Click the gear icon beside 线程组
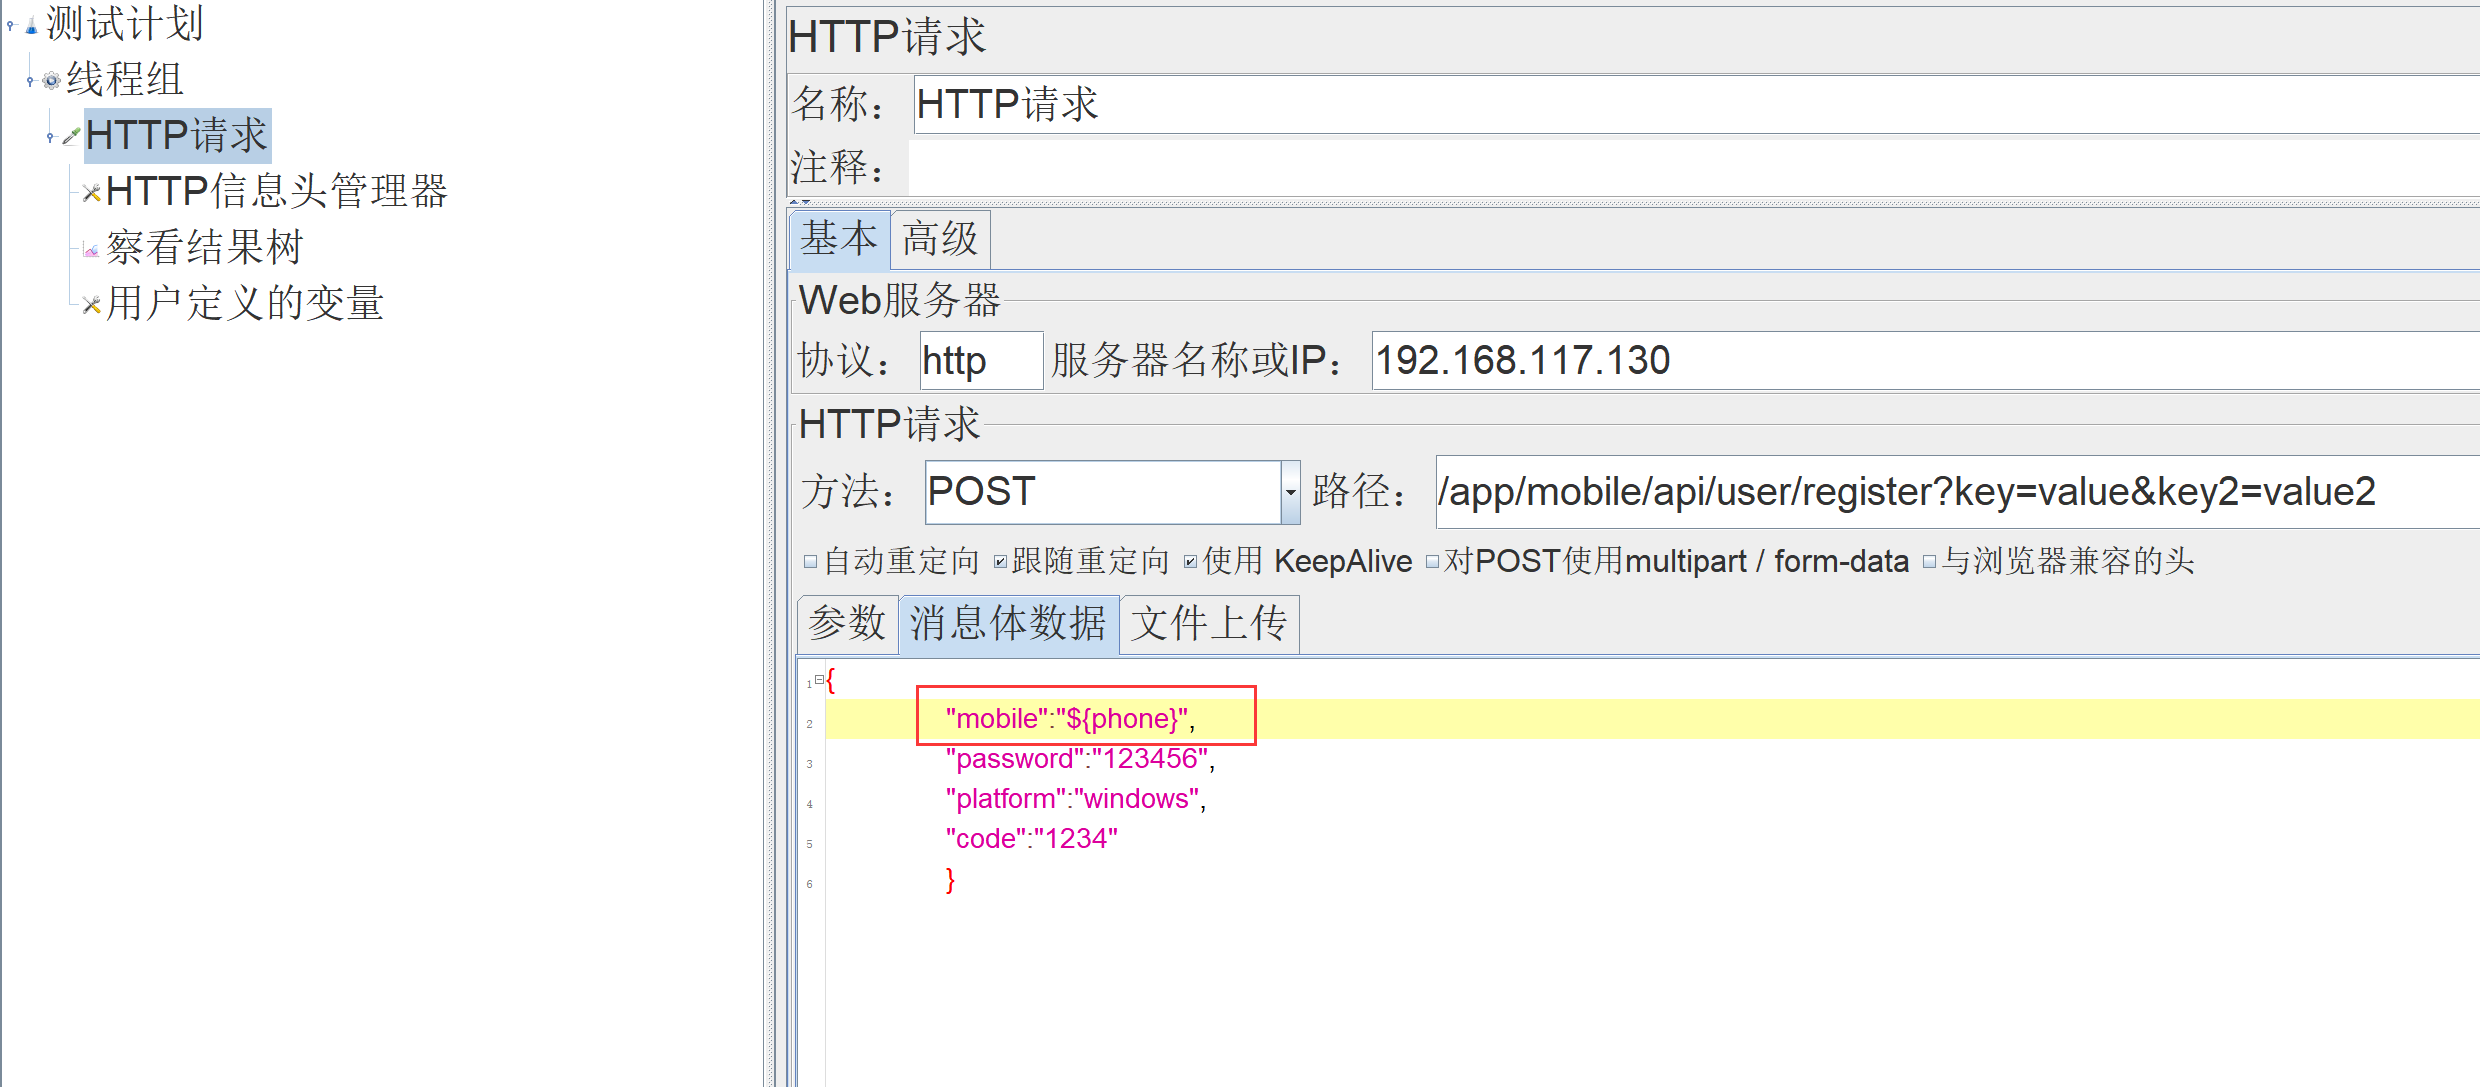This screenshot has width=2480, height=1087. (52, 81)
